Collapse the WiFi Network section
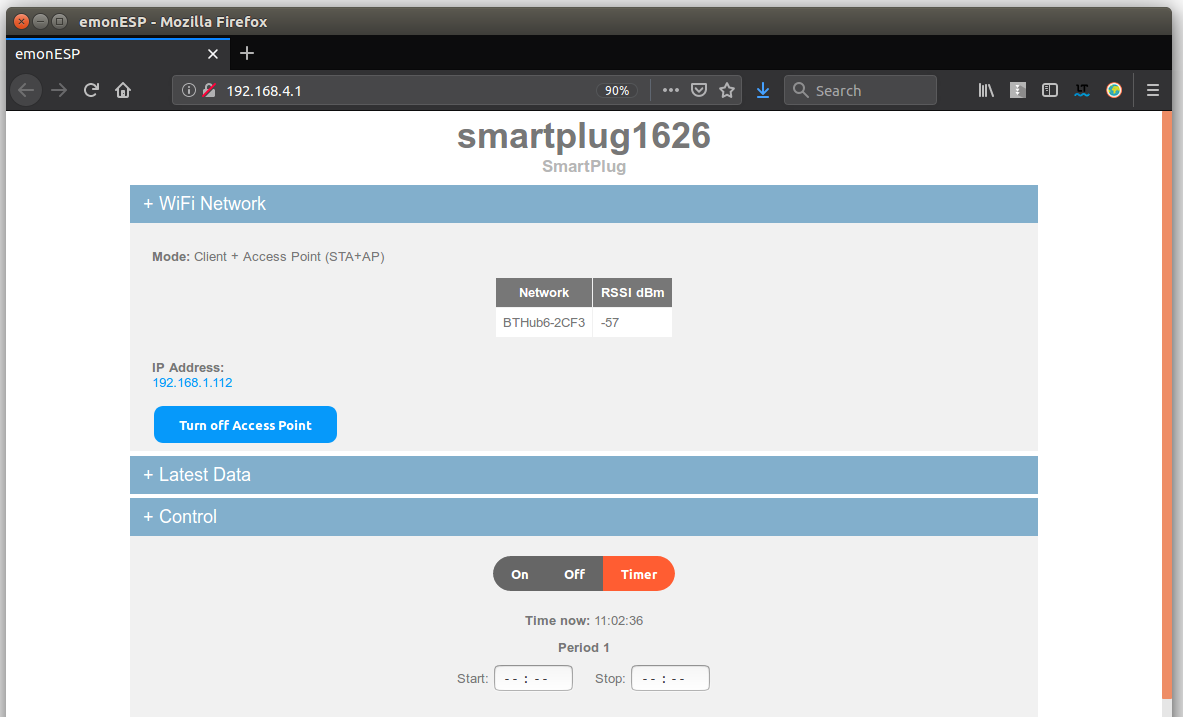This screenshot has width=1183, height=717. pos(584,204)
